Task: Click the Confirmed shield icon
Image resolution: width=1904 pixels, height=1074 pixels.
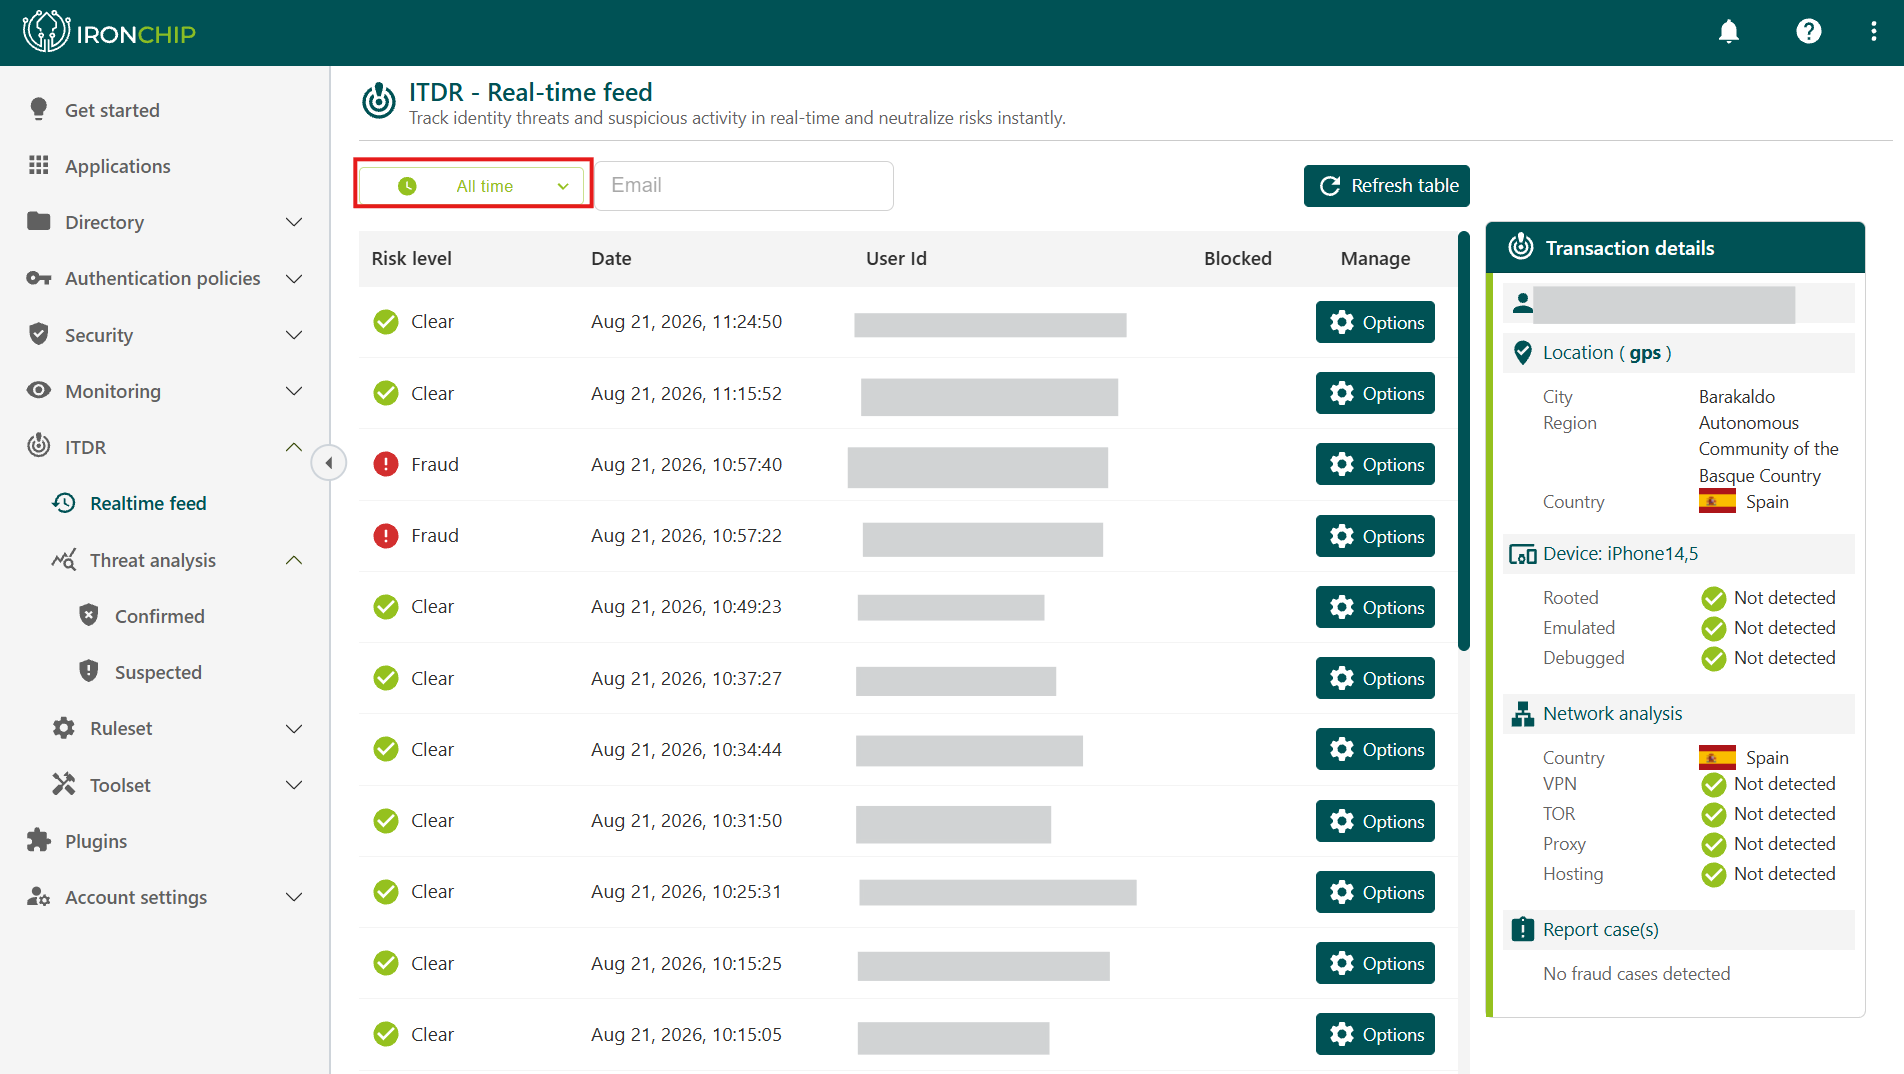Action: 89,615
